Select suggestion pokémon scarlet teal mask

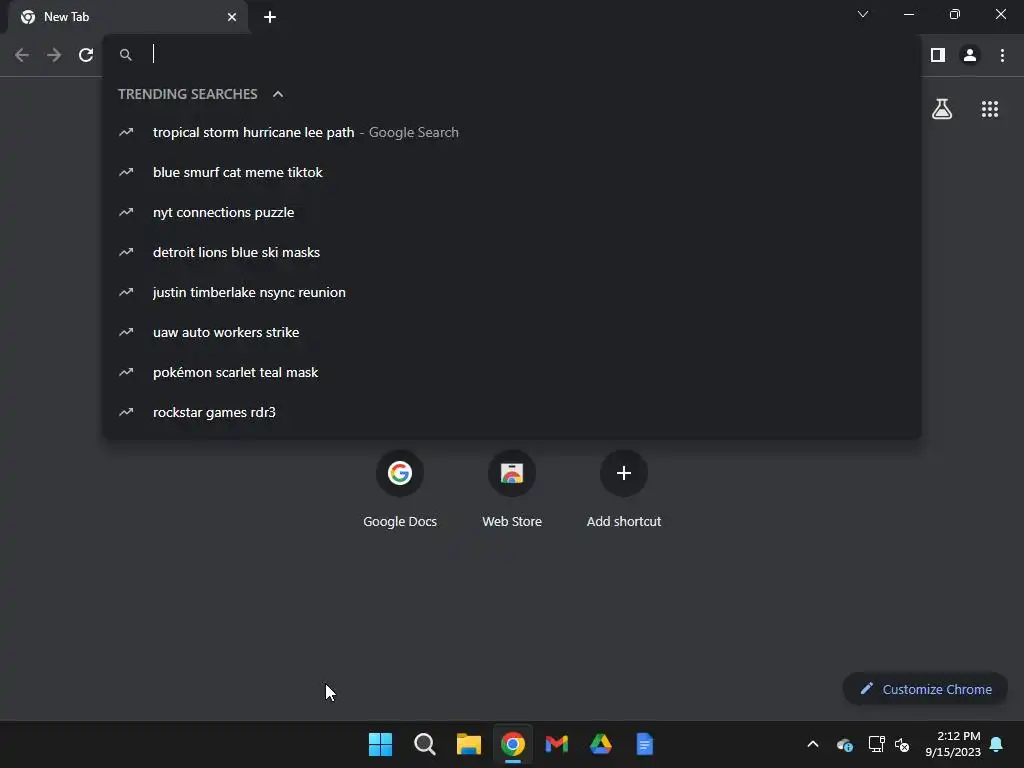(x=512, y=372)
